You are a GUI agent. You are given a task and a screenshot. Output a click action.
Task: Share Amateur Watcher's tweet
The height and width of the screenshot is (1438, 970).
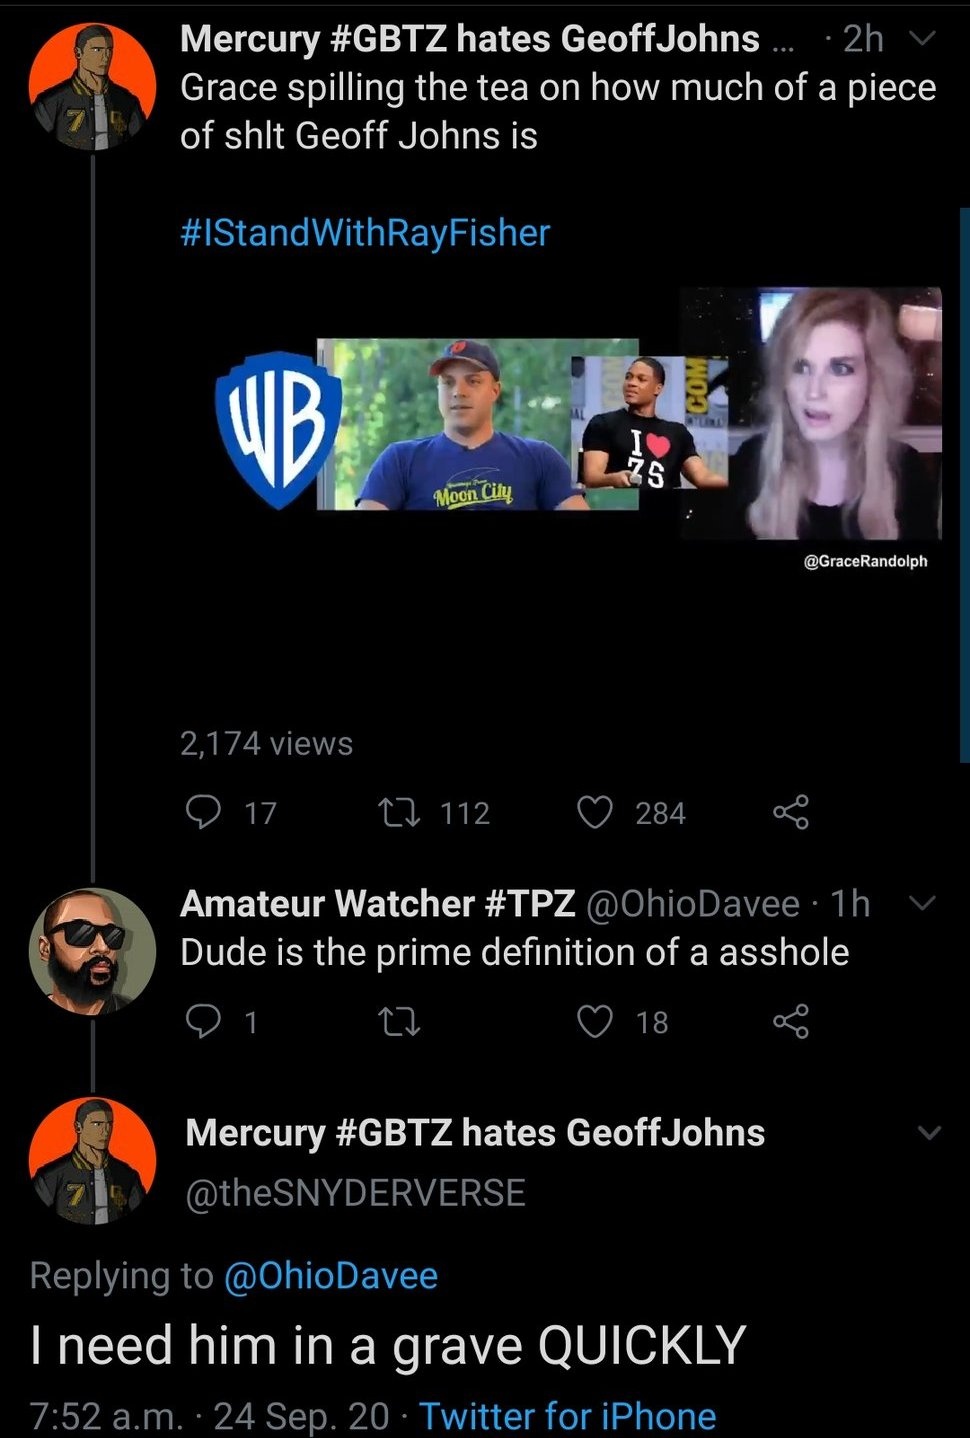pos(791,1021)
